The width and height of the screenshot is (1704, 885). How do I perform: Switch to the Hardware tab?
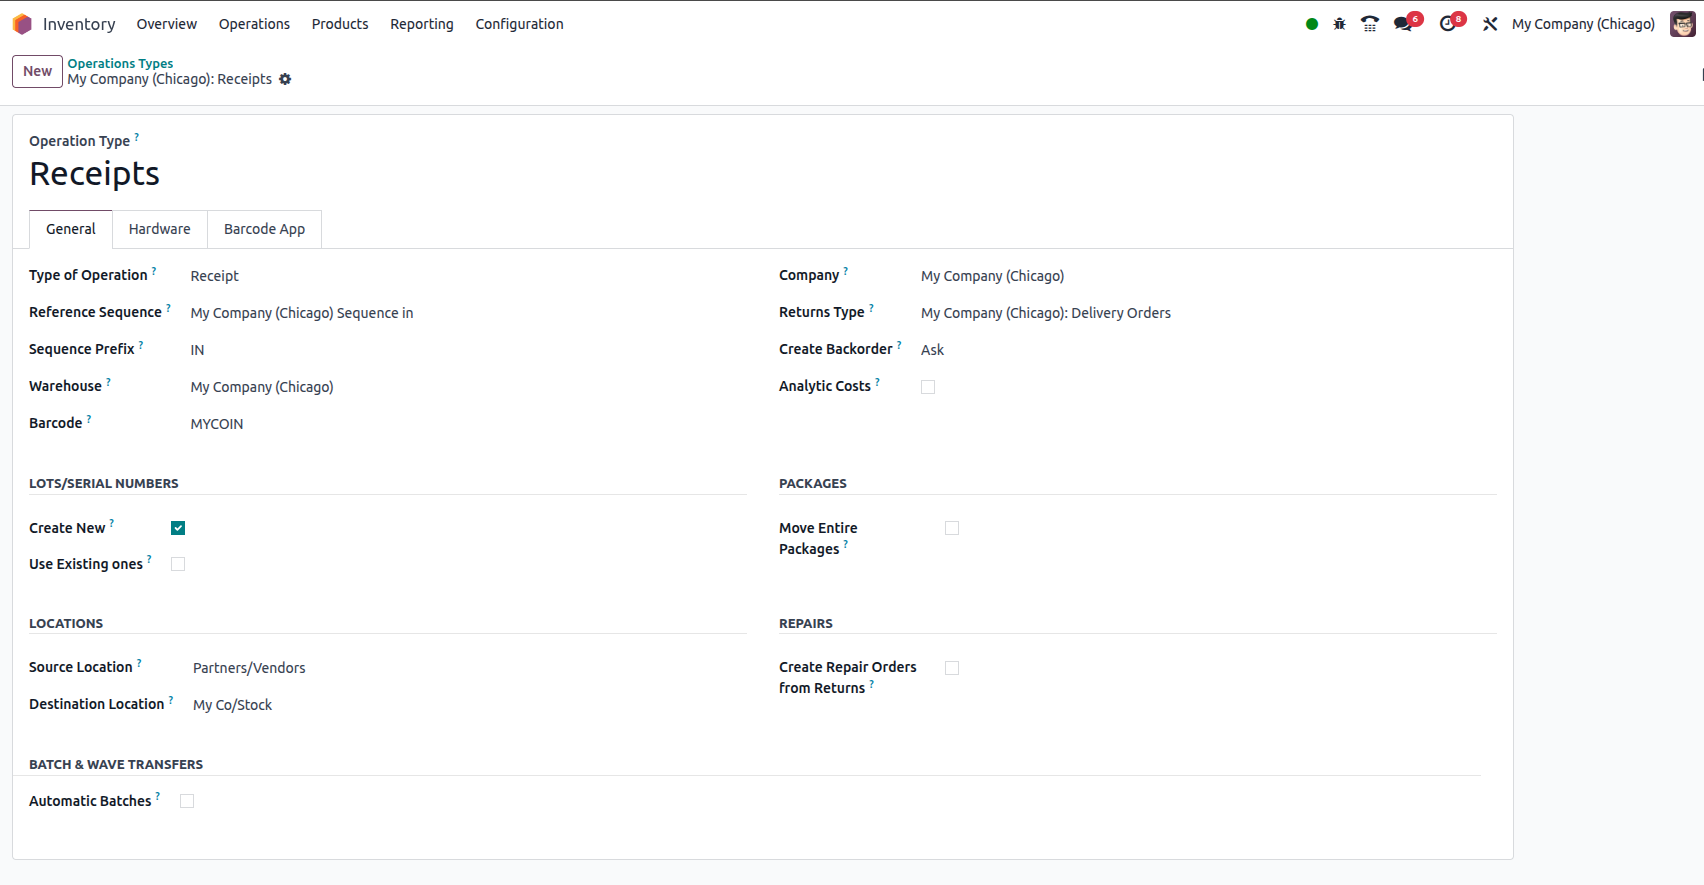point(159,229)
